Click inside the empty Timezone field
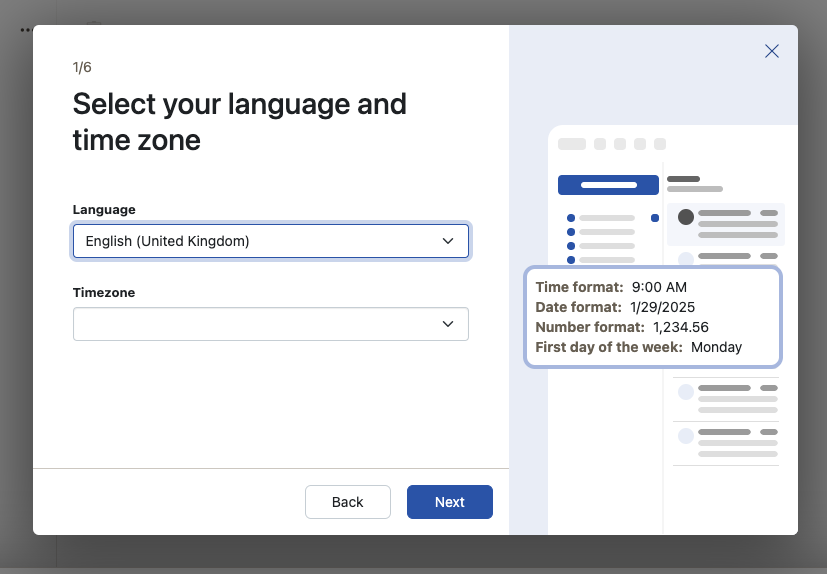The width and height of the screenshot is (827, 574). click(250, 324)
